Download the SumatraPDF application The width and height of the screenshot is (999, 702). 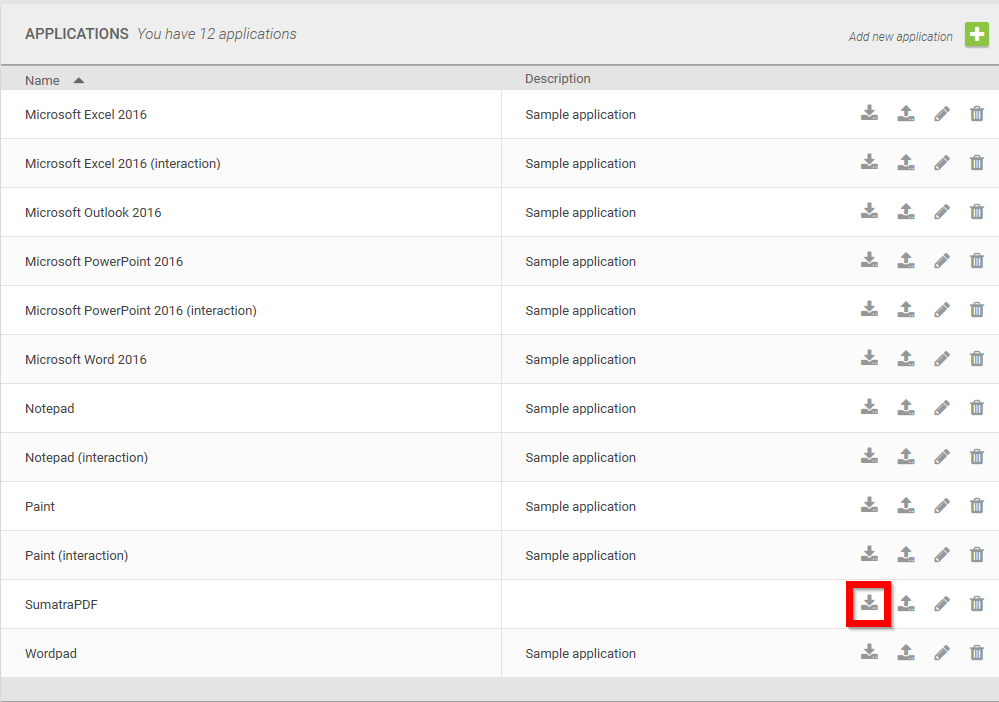pos(869,603)
